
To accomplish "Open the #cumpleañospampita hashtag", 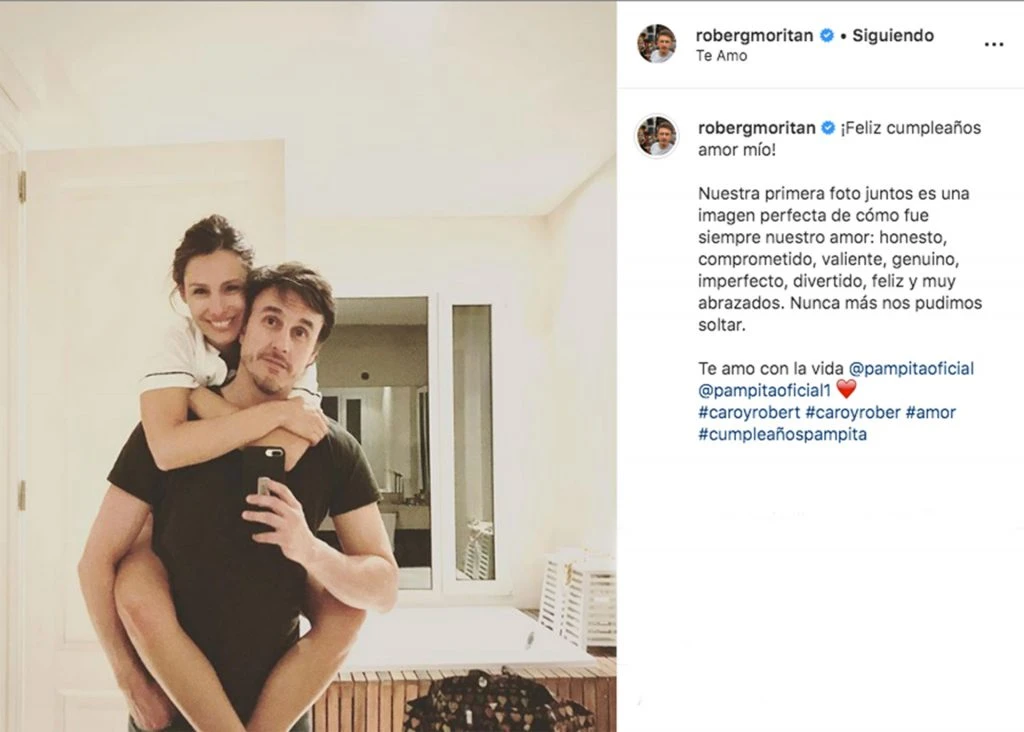I will coord(782,434).
